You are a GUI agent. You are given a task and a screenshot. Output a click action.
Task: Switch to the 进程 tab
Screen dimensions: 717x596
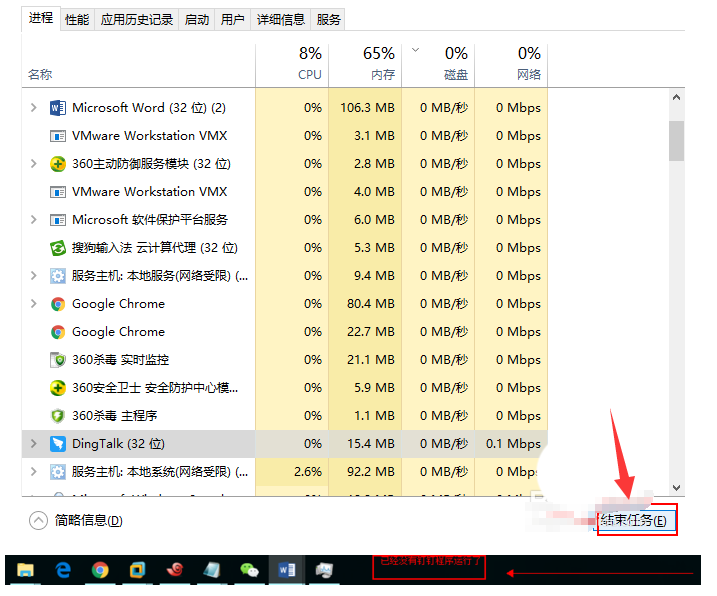41,19
